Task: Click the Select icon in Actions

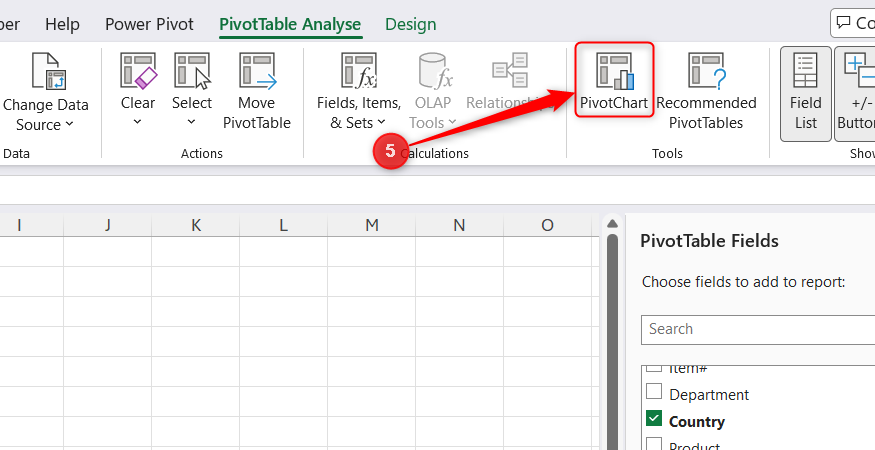Action: coord(192,71)
